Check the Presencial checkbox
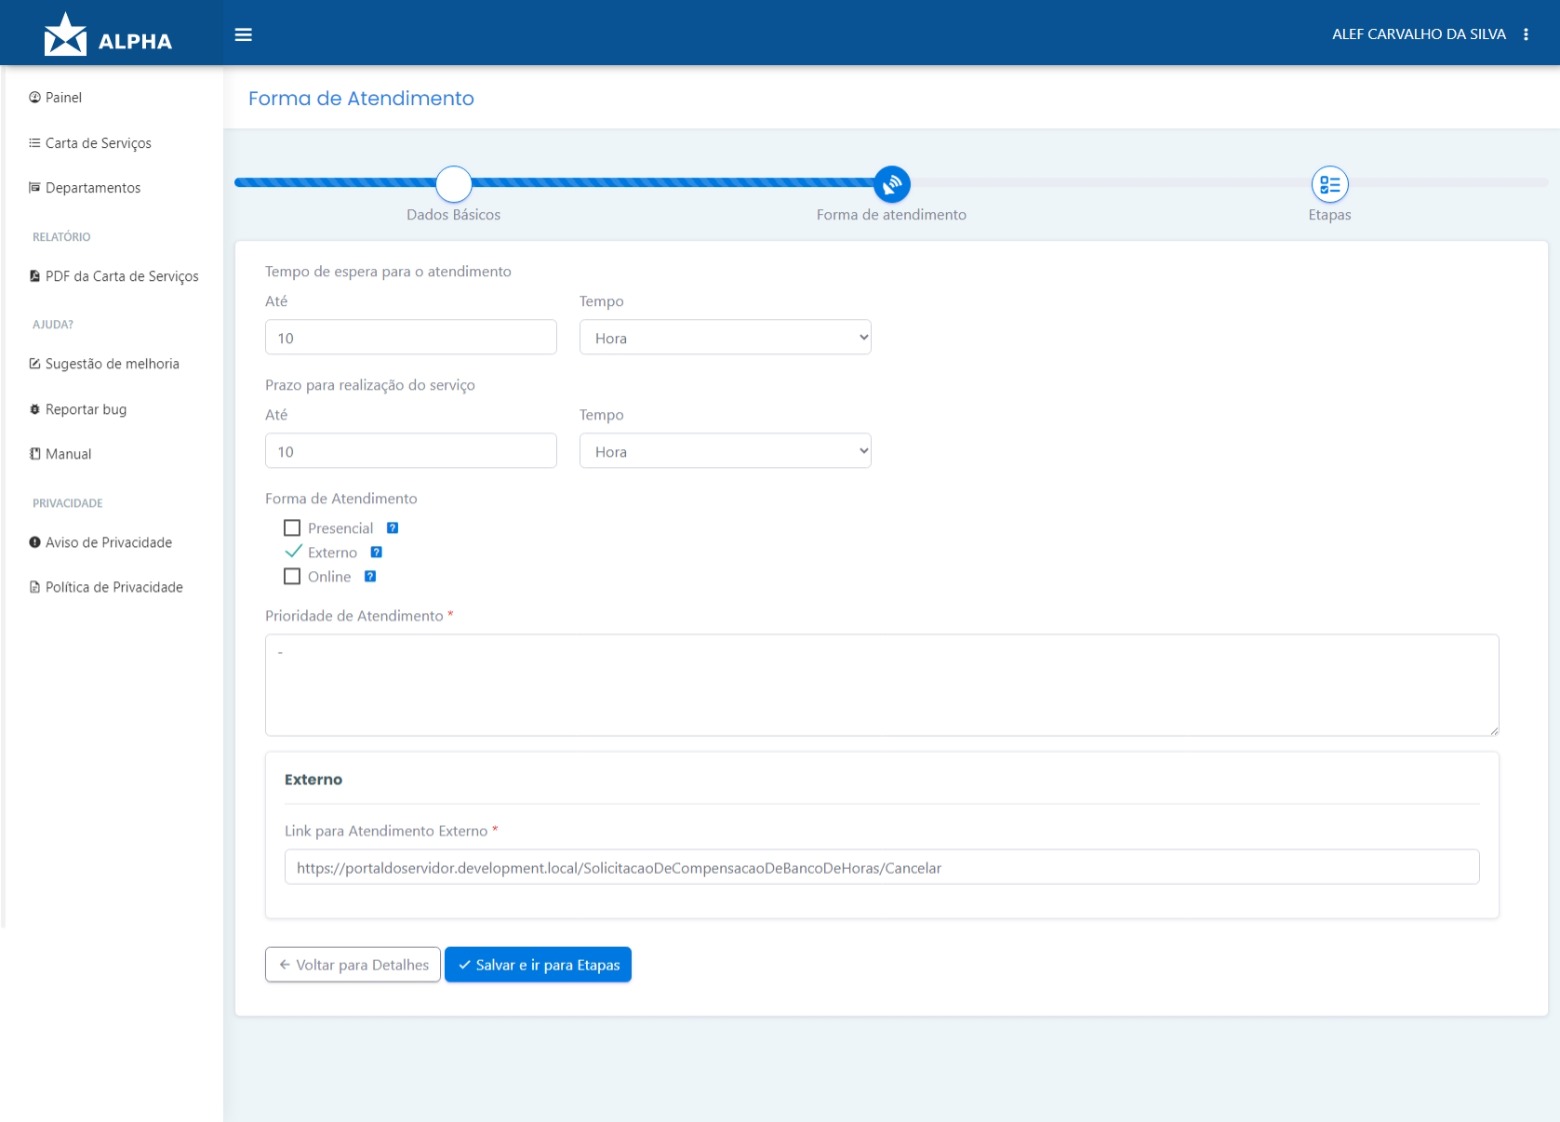Viewport: 1560px width, 1122px height. pyautogui.click(x=292, y=528)
